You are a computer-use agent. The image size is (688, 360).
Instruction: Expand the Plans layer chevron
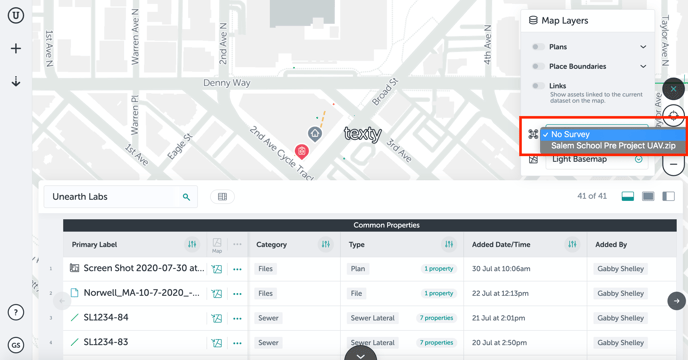[x=643, y=47]
